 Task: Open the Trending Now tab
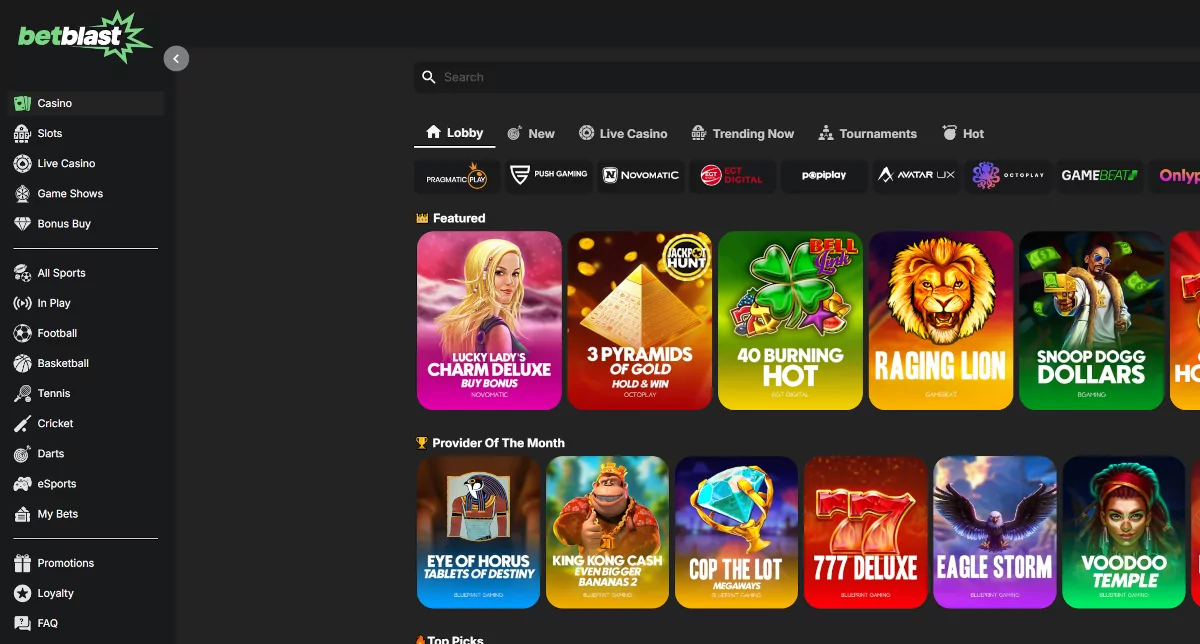743,133
